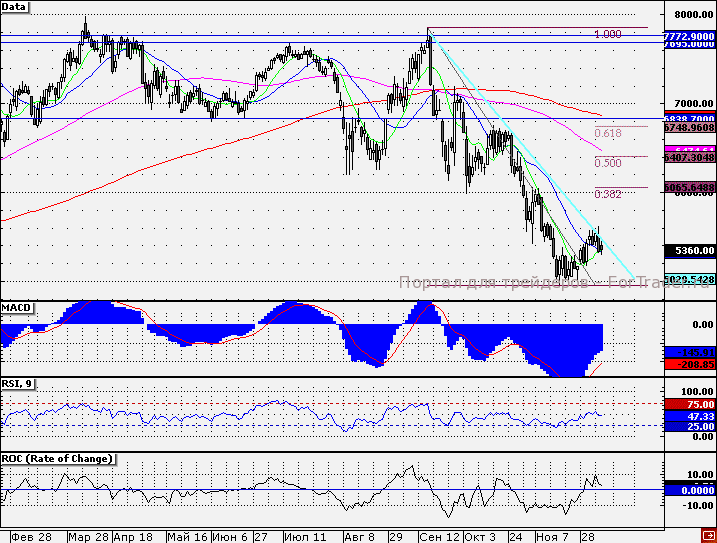This screenshot has width=717, height=543.
Task: Click the Fibonacci 0.382 level label
Action: click(607, 194)
